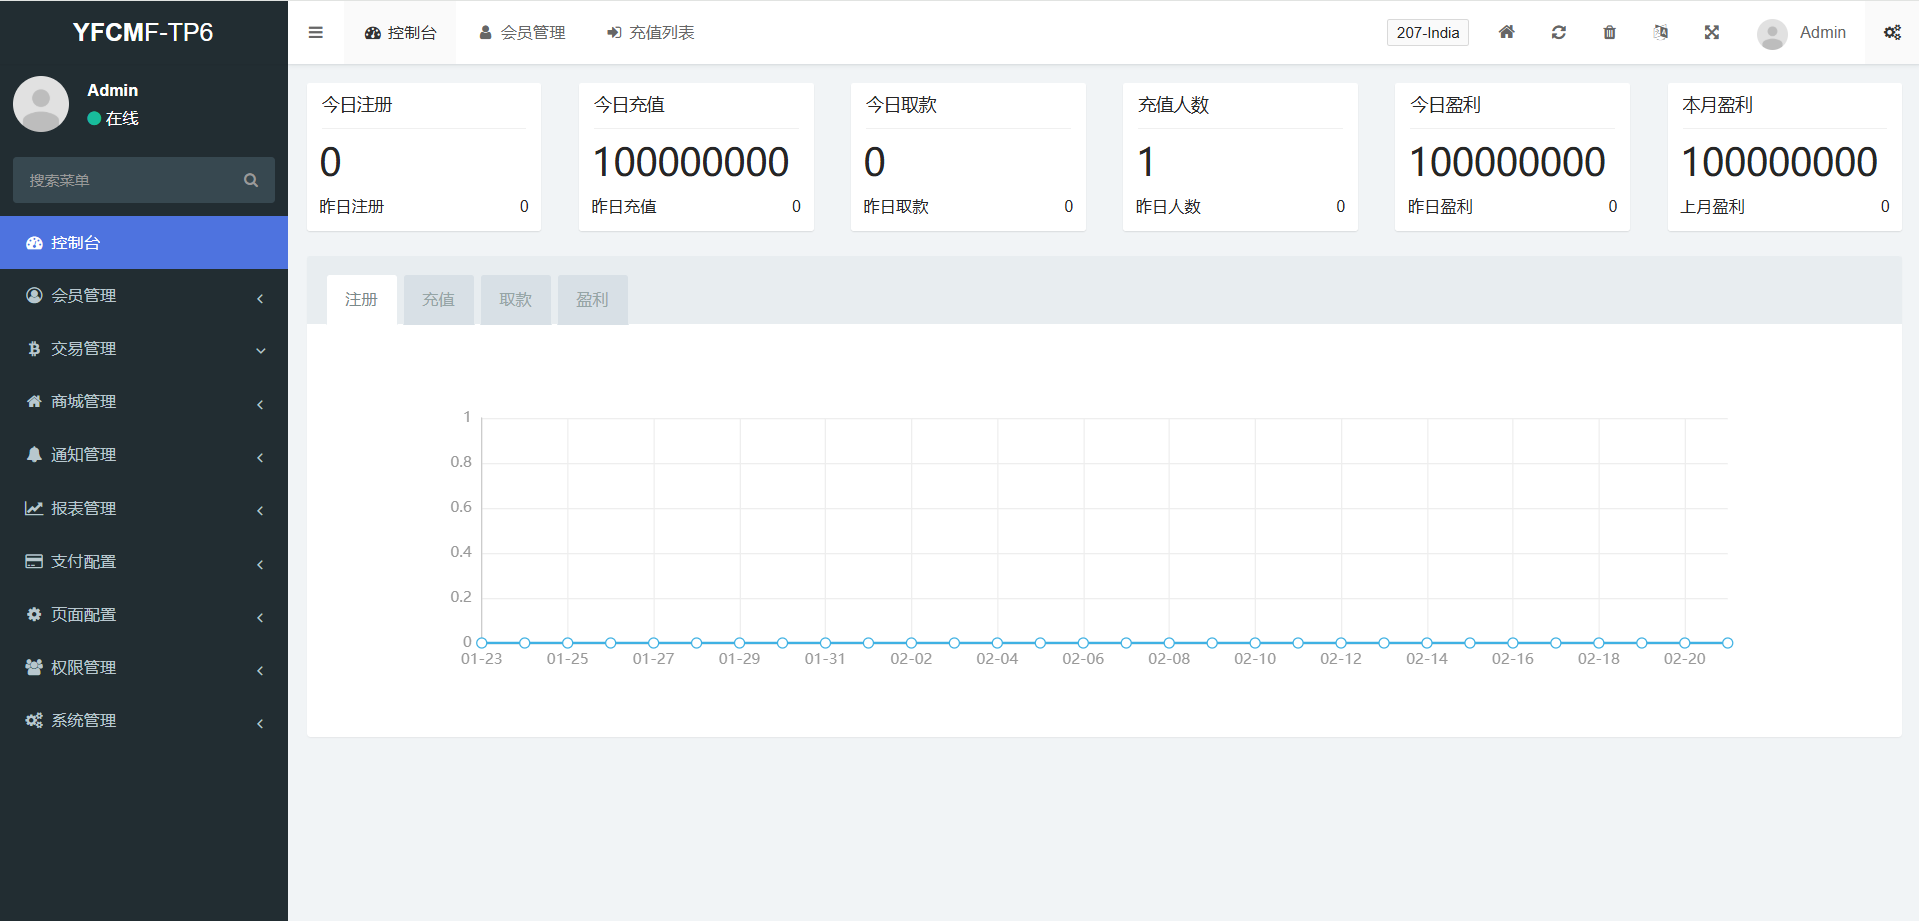Open 控制台 in the sidebar
The width and height of the screenshot is (1919, 921).
click(143, 243)
